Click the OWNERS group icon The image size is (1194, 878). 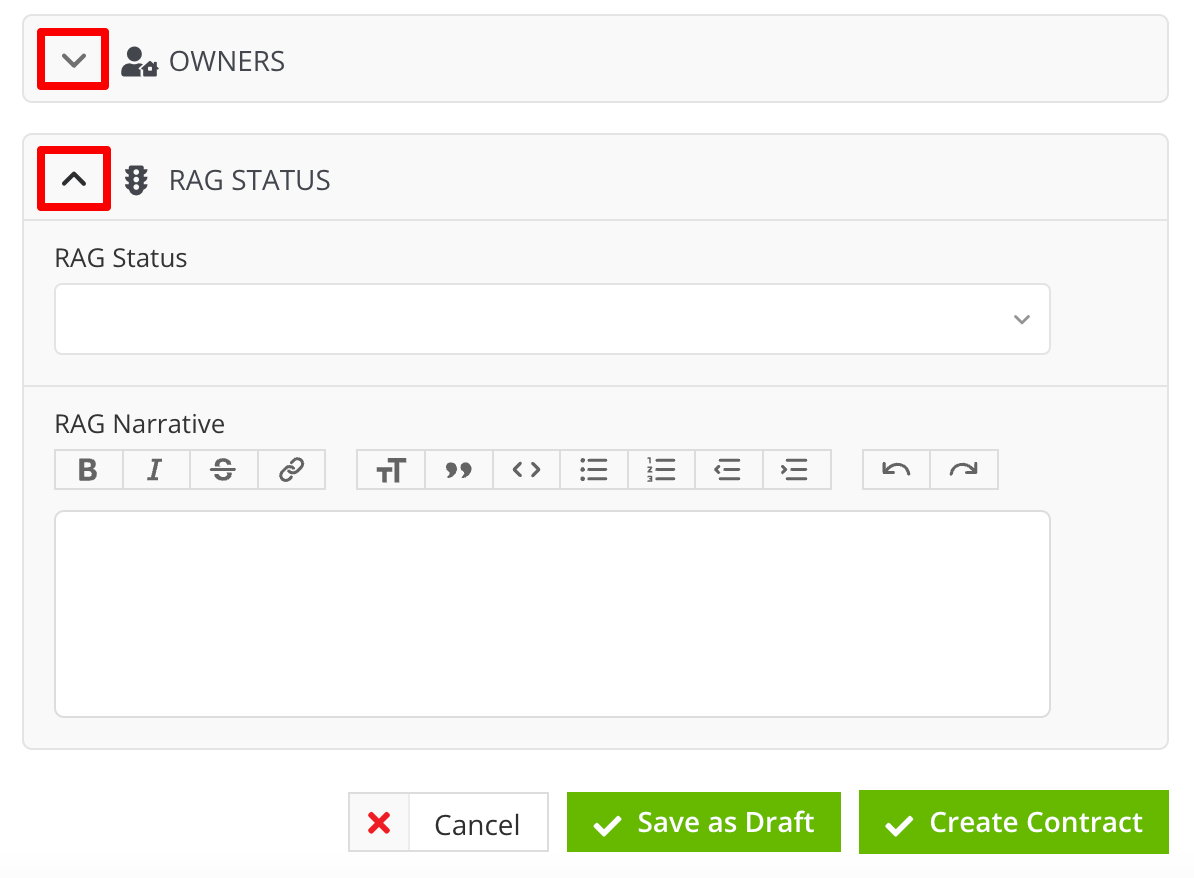click(x=139, y=60)
